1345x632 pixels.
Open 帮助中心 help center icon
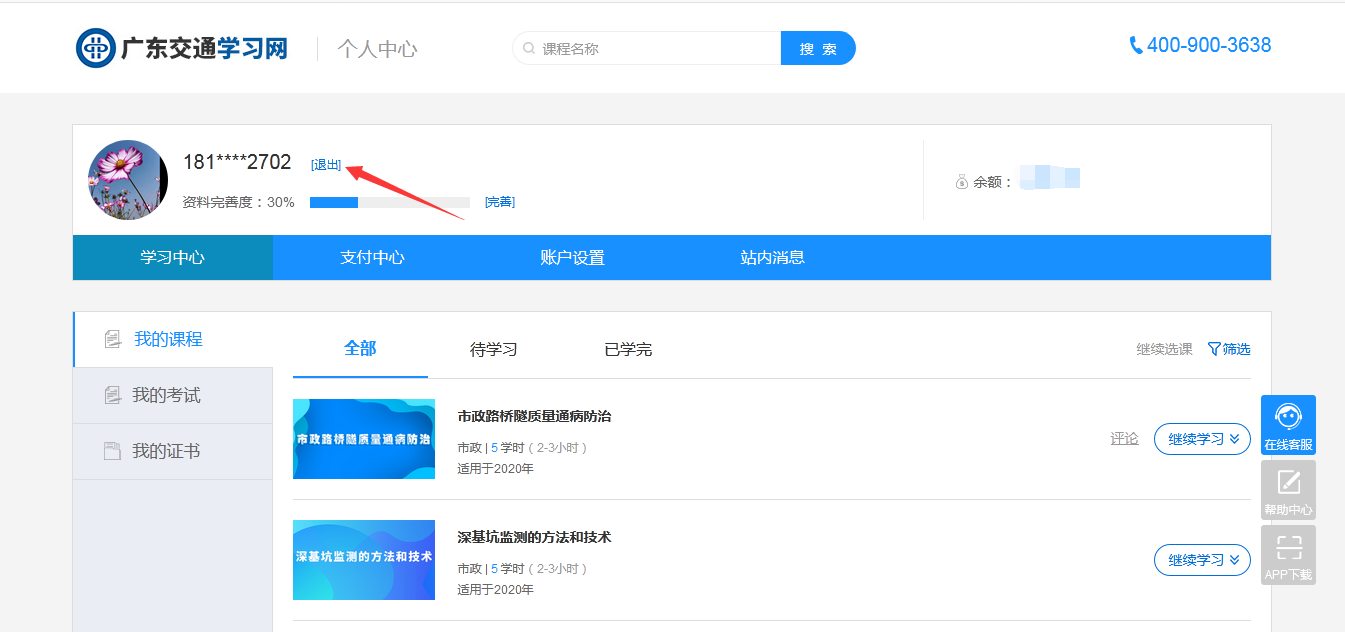[1288, 482]
